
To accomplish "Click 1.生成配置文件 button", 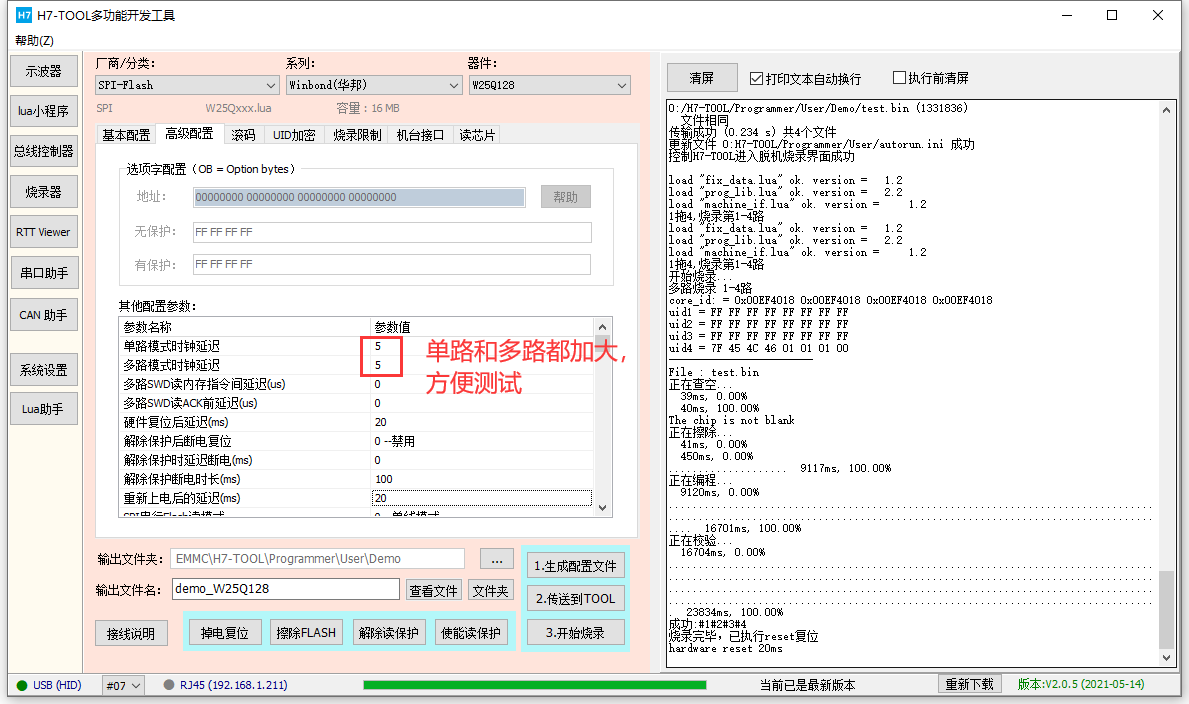I will (576, 566).
